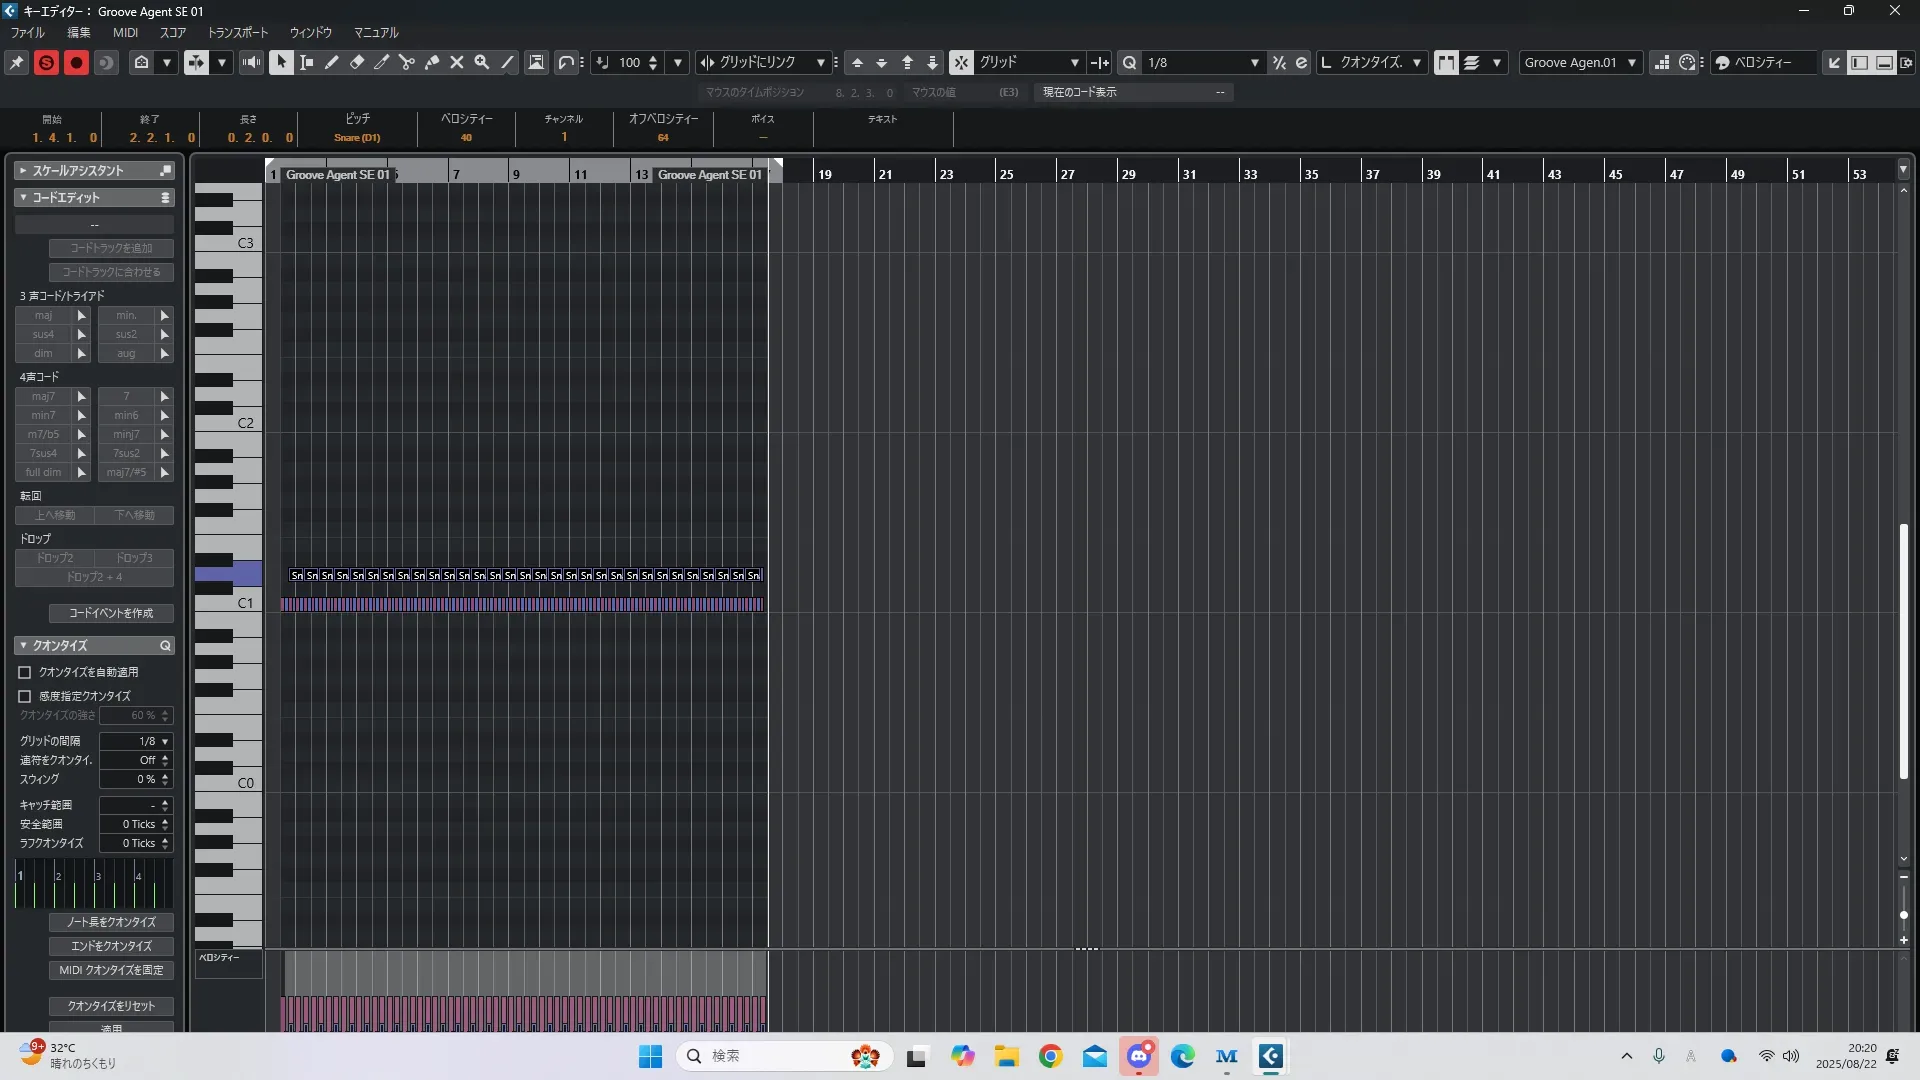Select the Mute X tool
The width and height of the screenshot is (1920, 1080).
pyautogui.click(x=457, y=62)
